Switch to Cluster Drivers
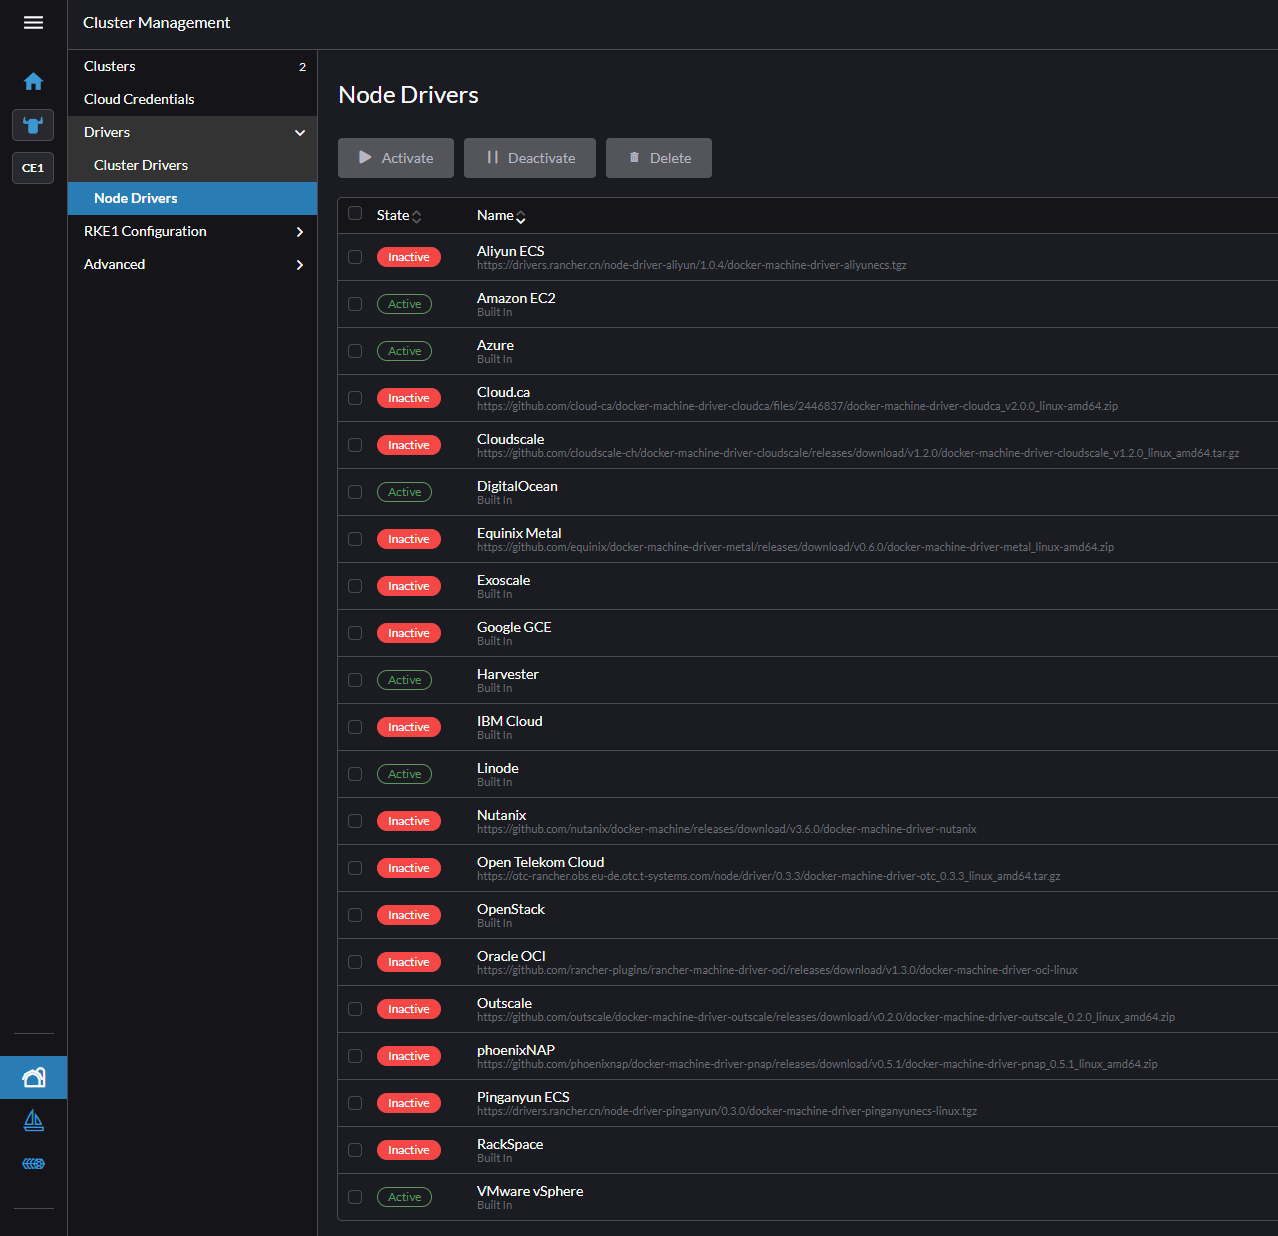The width and height of the screenshot is (1278, 1236). (141, 164)
